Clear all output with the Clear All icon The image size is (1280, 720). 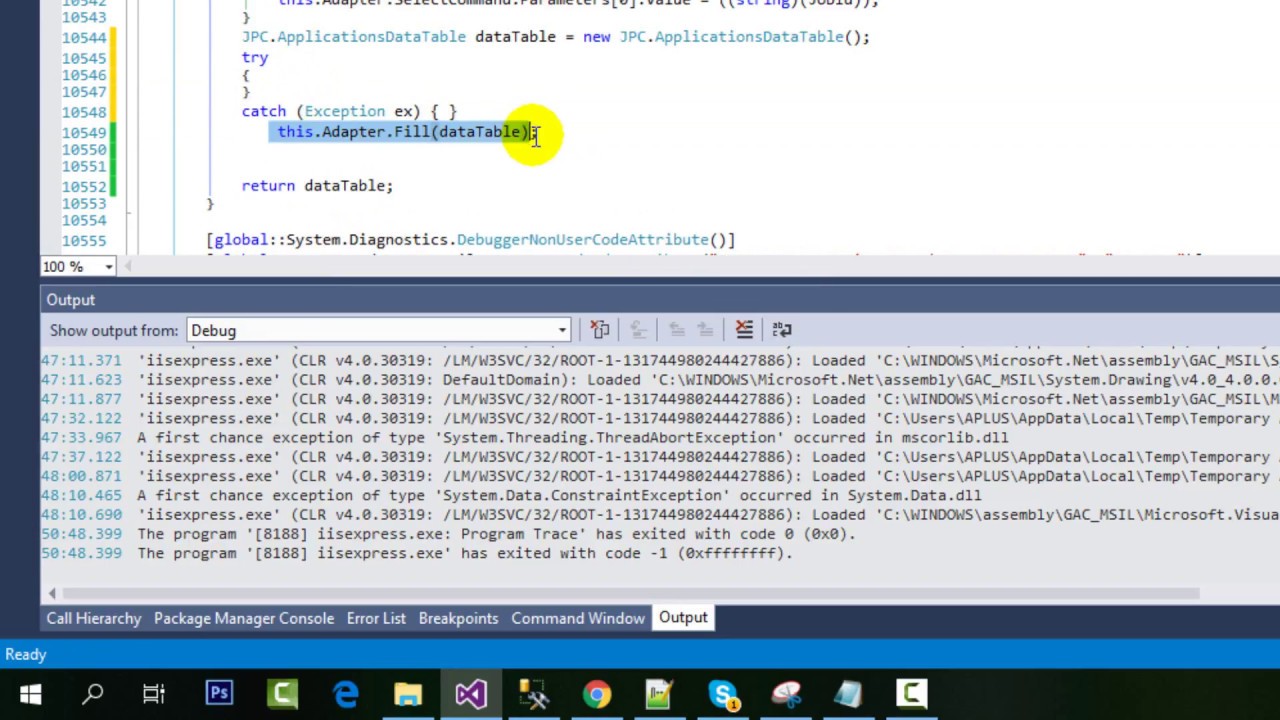pyautogui.click(x=744, y=330)
